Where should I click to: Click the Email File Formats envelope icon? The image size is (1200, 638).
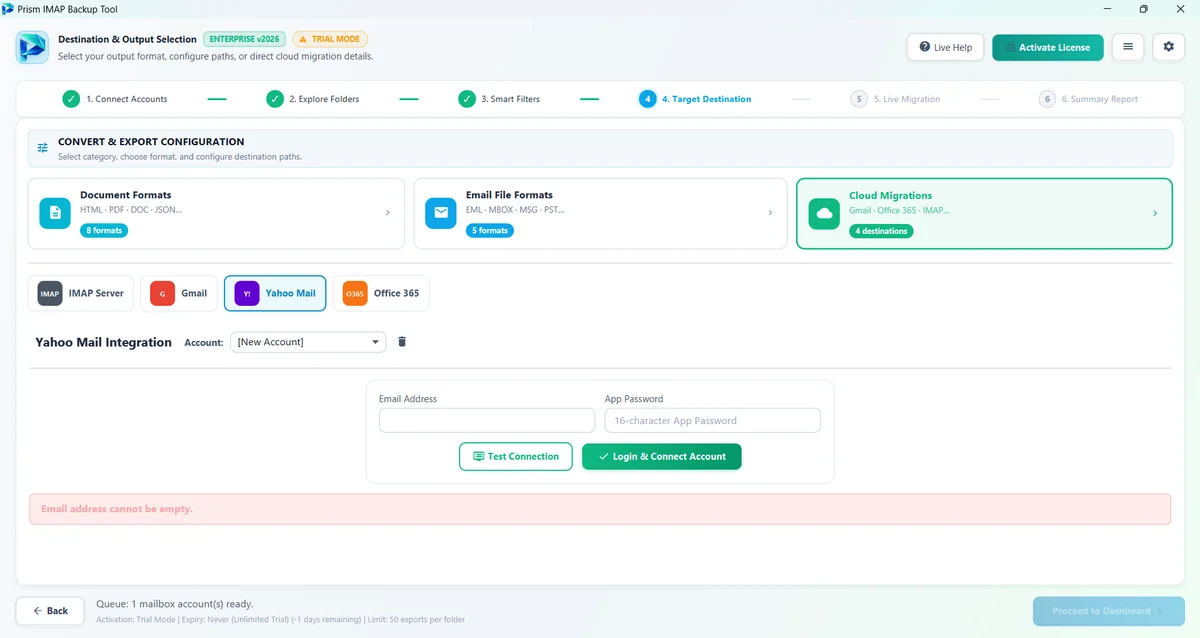click(441, 213)
